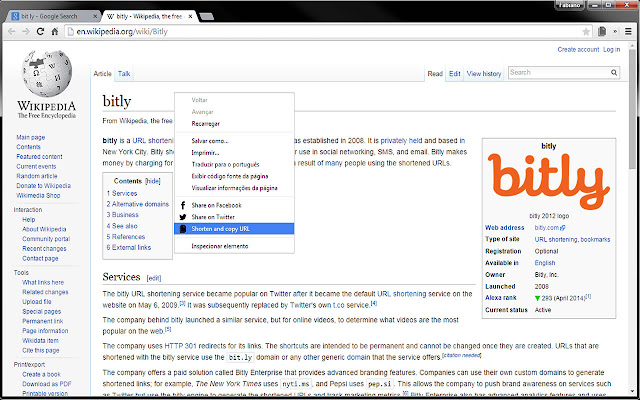Click the browser forward arrow
Screen dimensions: 640x400
(x=26, y=31)
